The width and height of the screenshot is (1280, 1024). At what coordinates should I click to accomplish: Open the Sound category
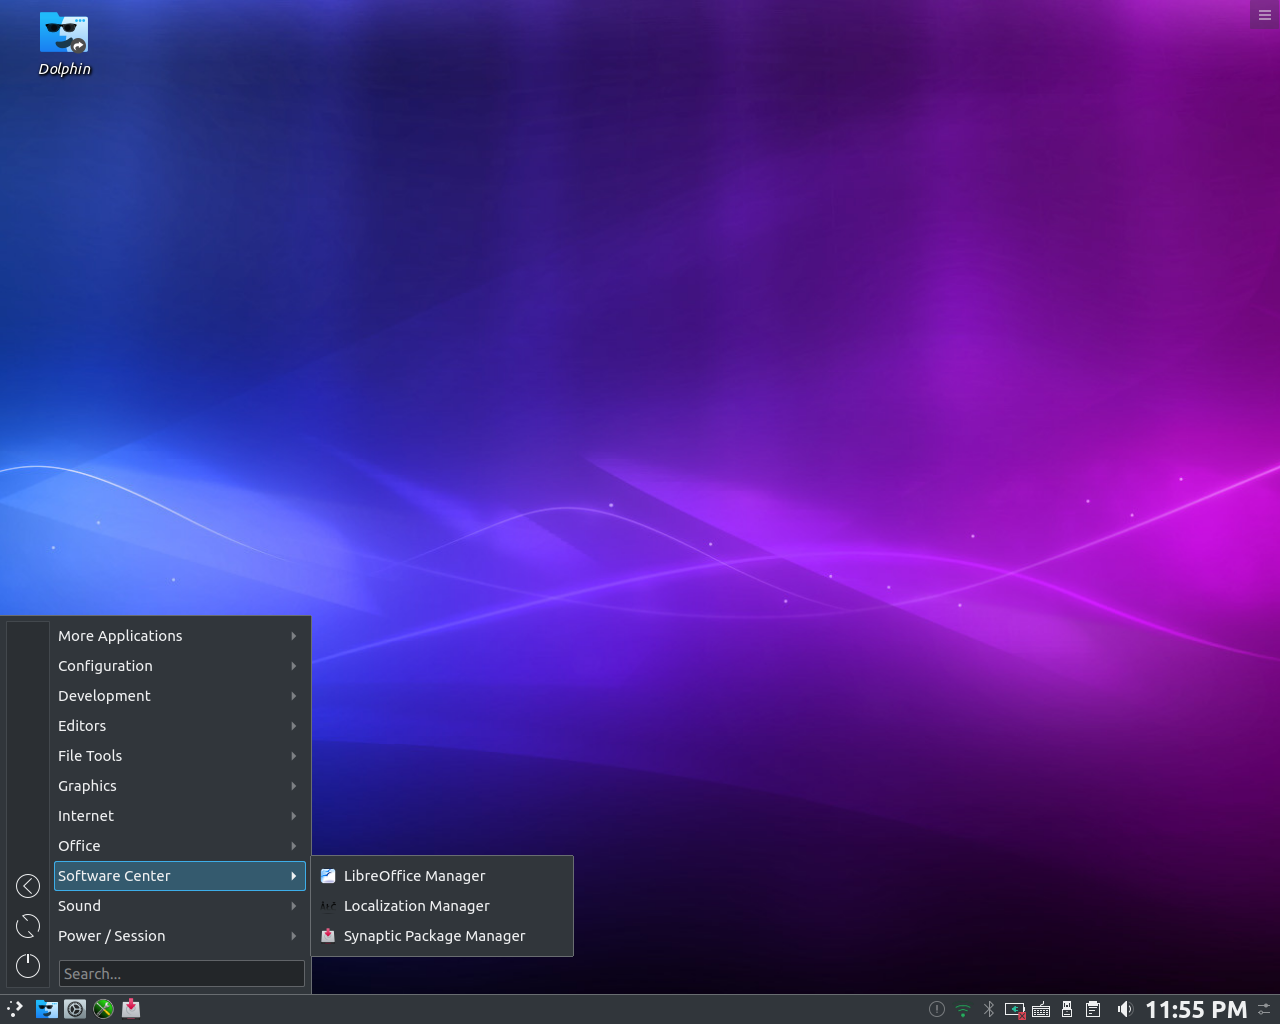[180, 906]
